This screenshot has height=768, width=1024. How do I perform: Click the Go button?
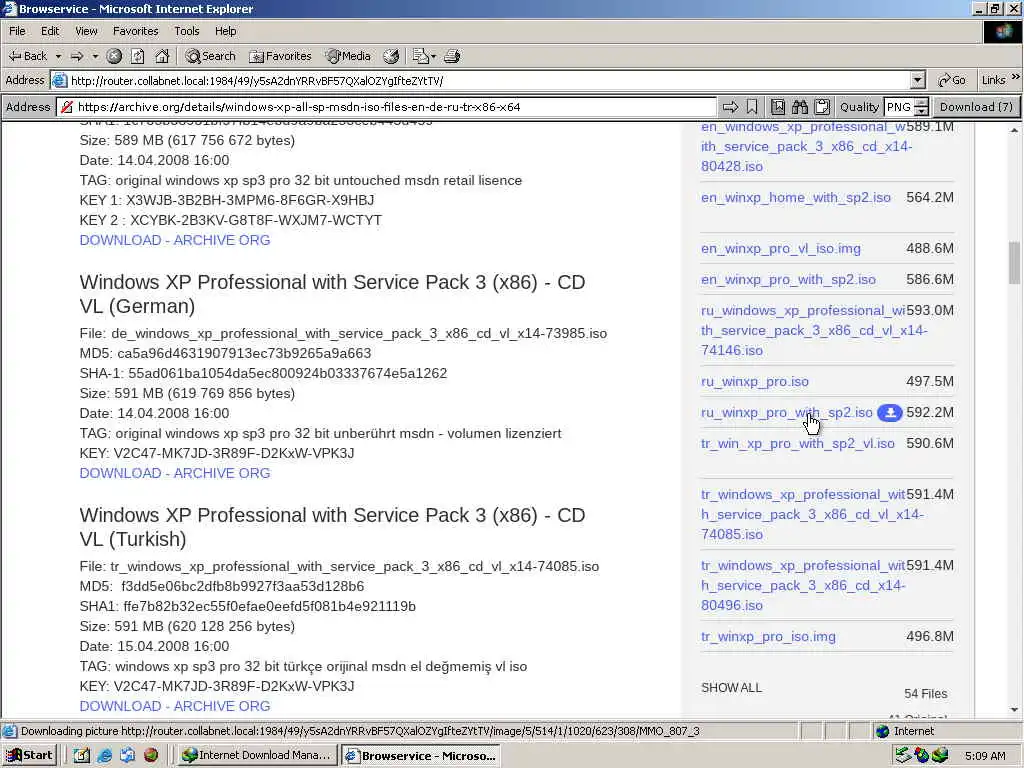tap(952, 80)
